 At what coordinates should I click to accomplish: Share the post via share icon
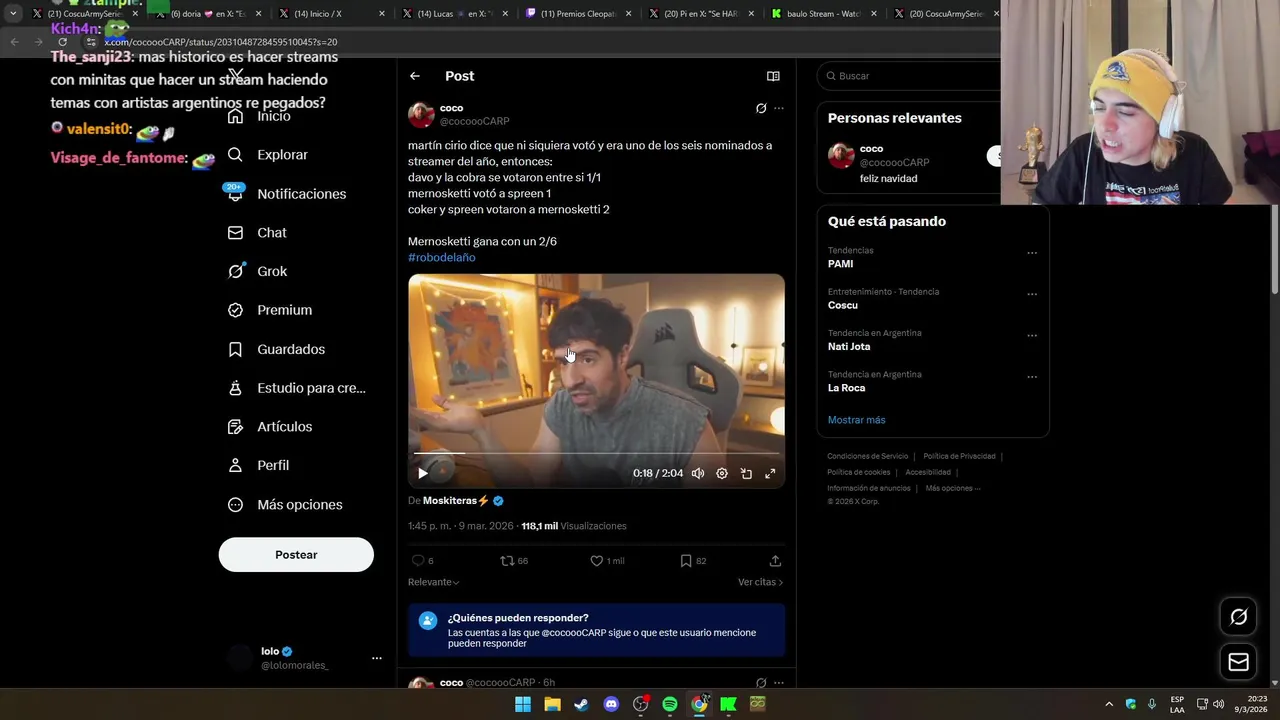click(x=775, y=561)
